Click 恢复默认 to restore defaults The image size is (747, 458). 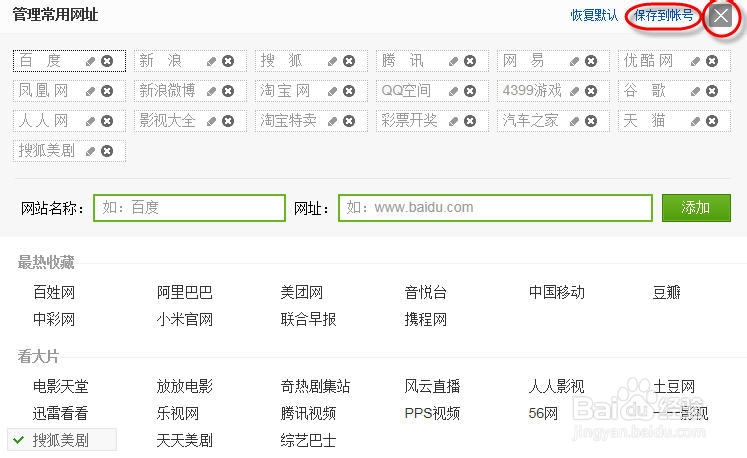(x=594, y=15)
